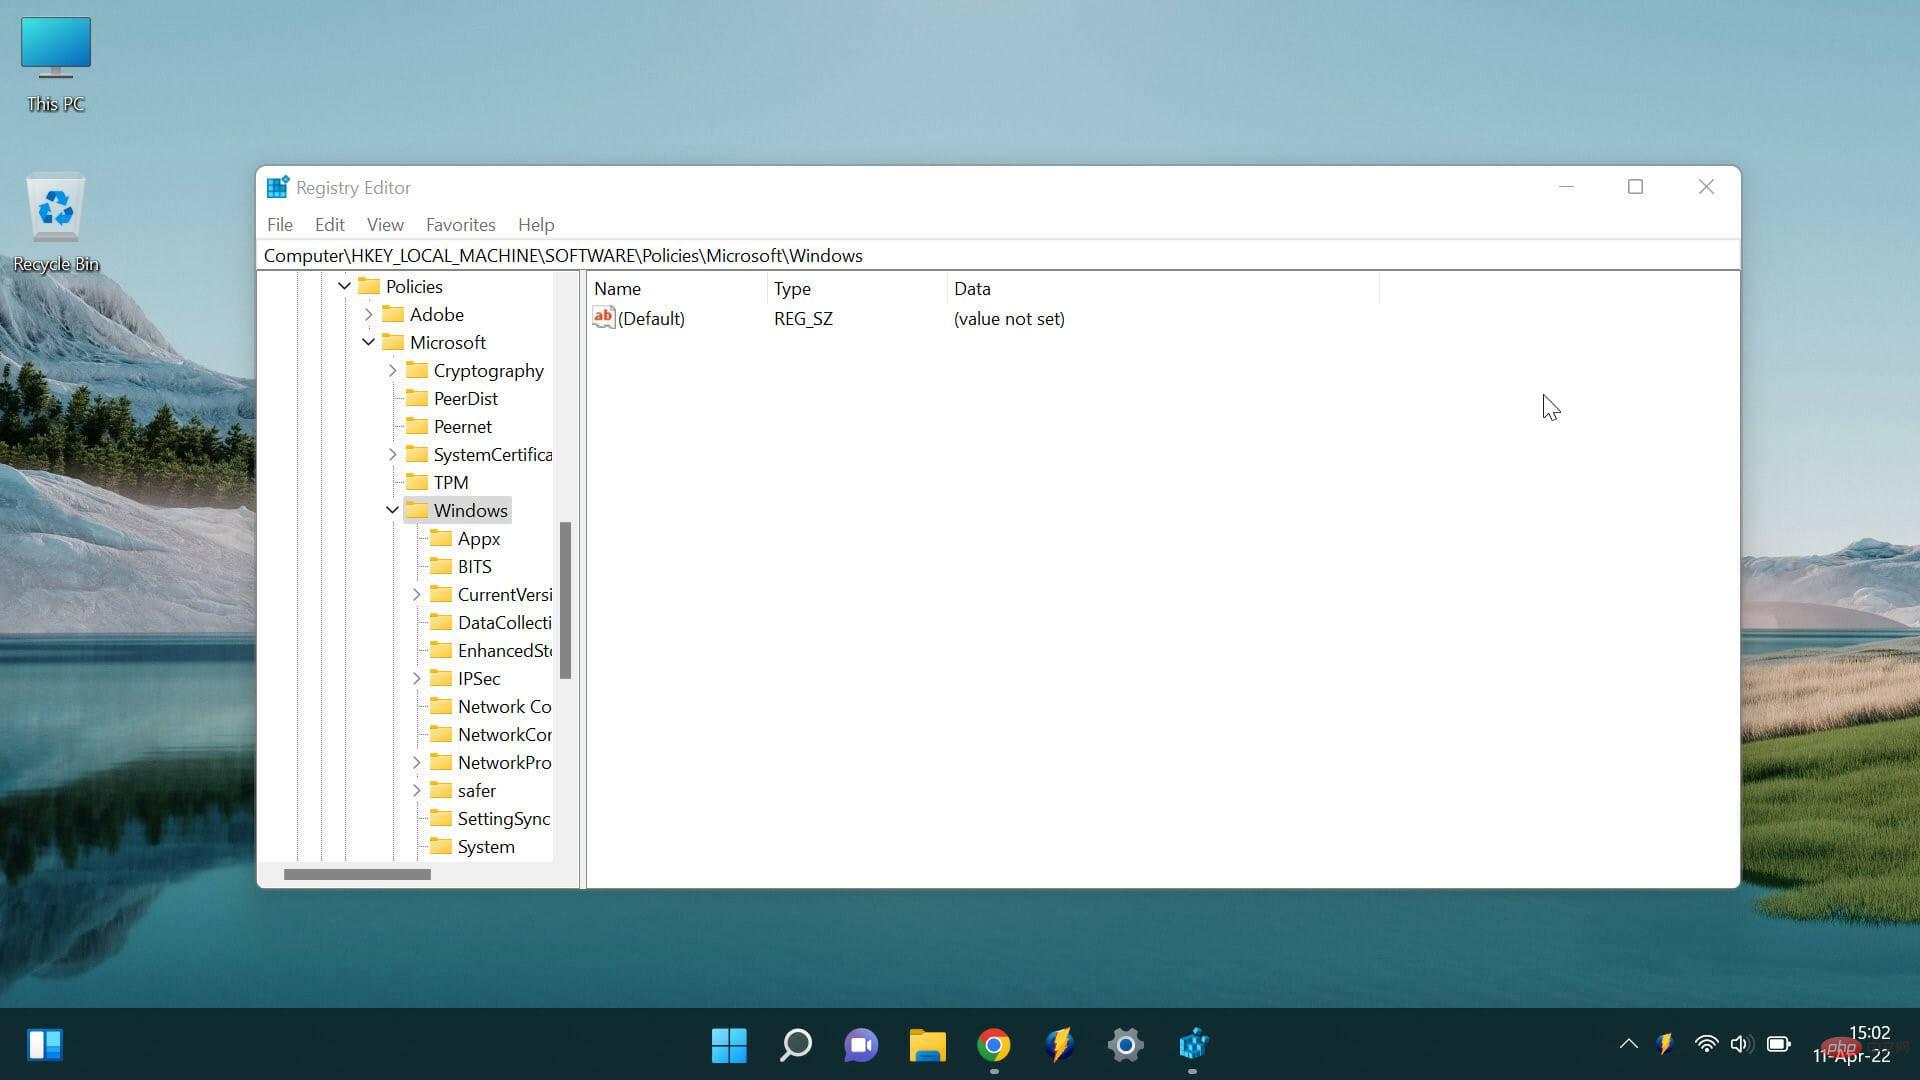
Task: Open Edit menu in Registry Editor
Action: point(328,224)
